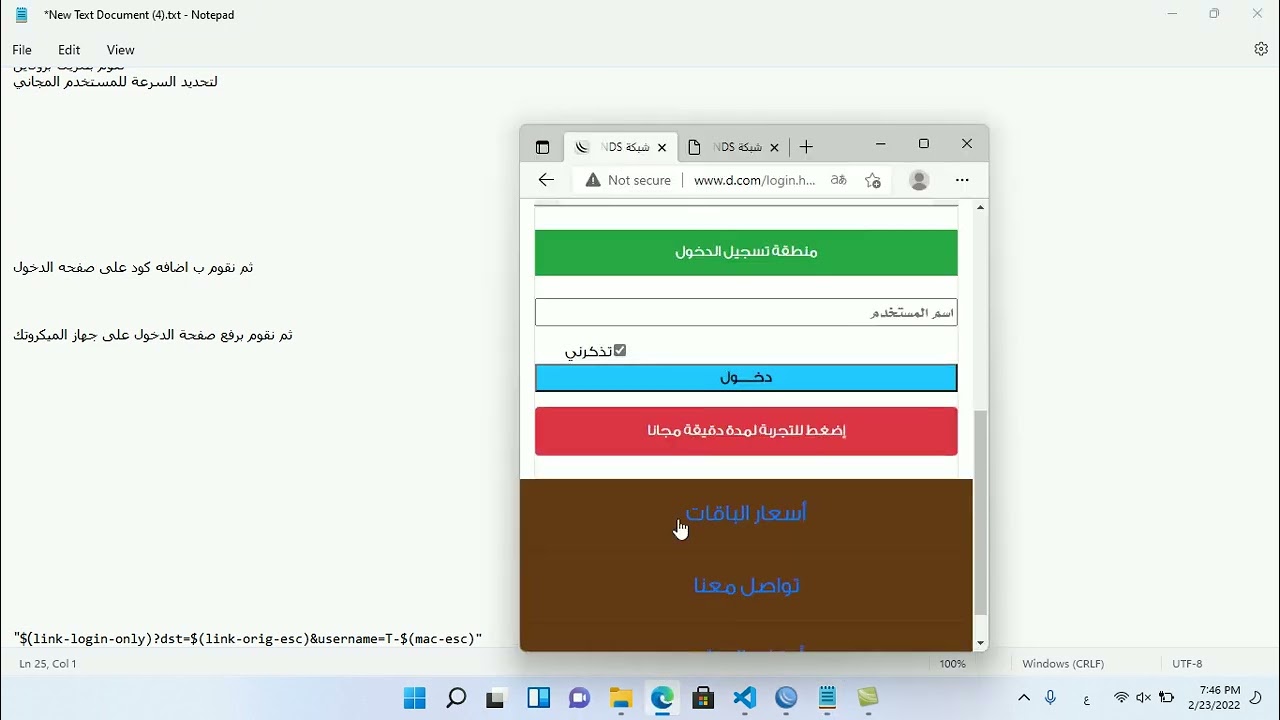Close the first NDS browser tab

pos(662,147)
